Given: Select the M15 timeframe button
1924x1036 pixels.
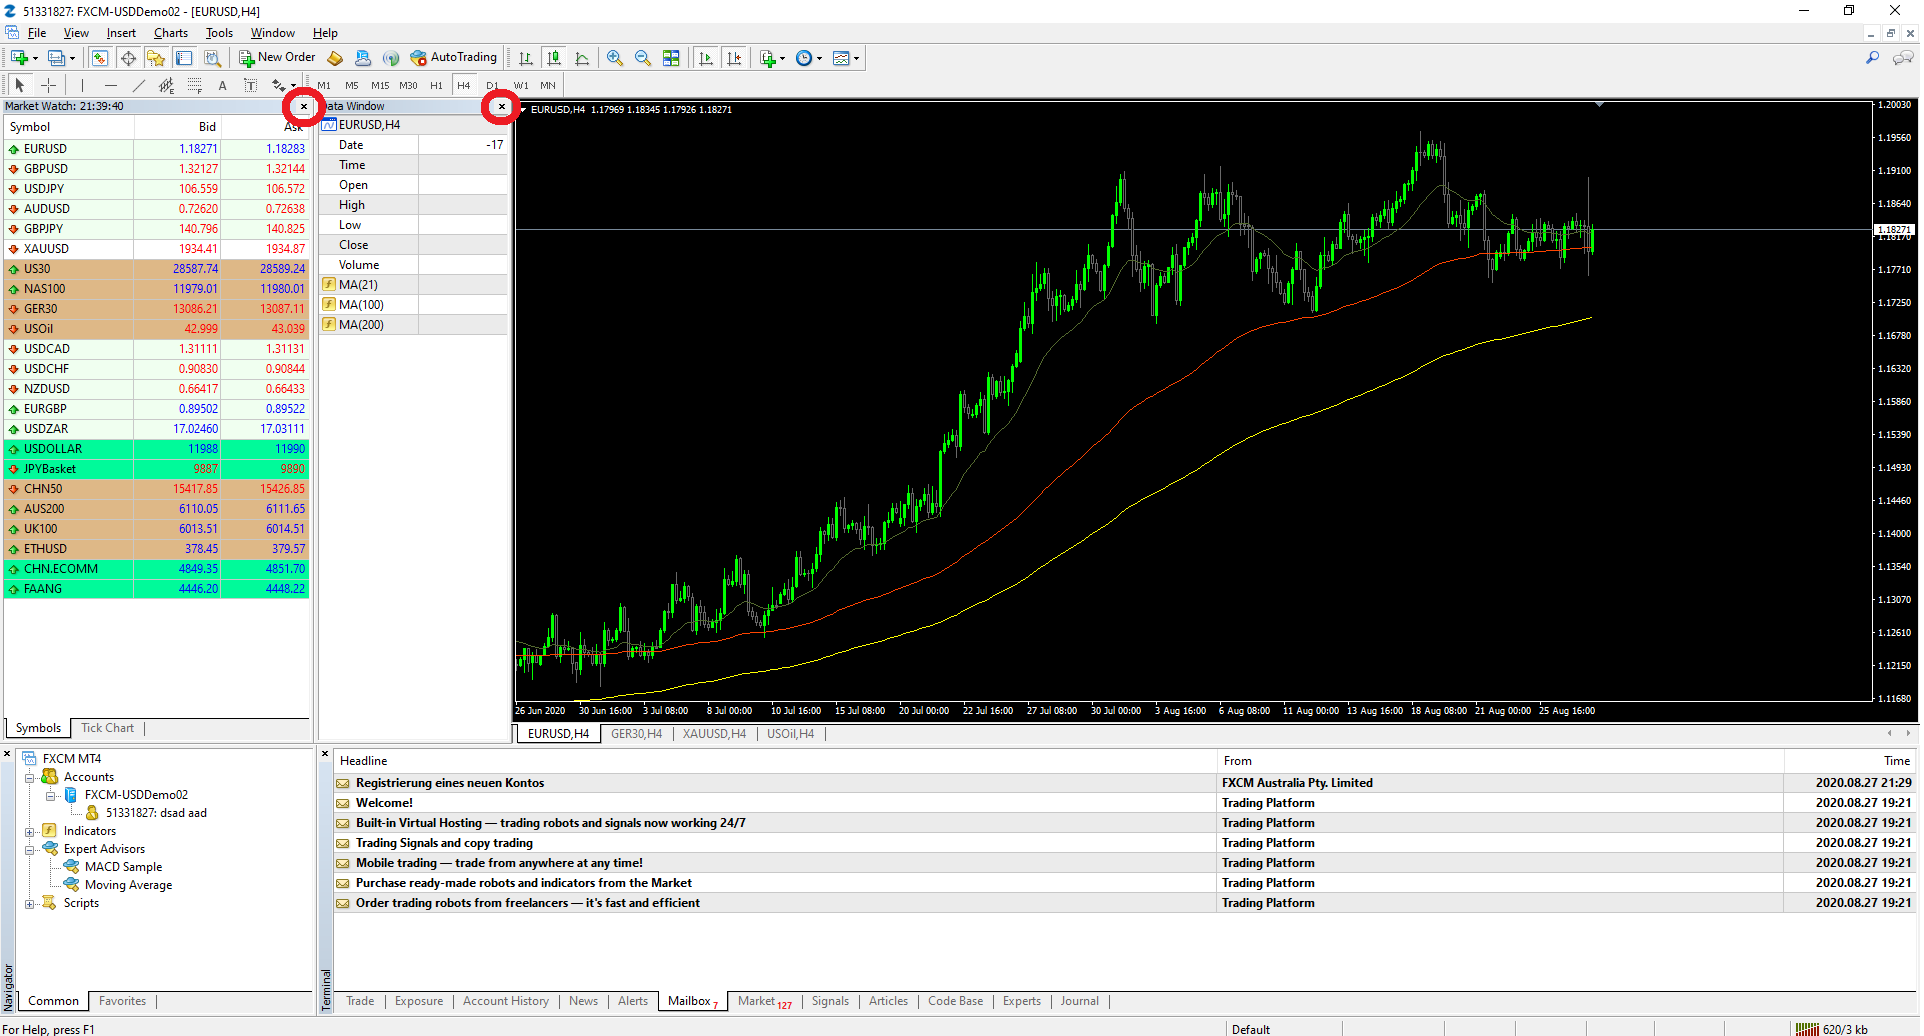Looking at the screenshot, I should pos(380,85).
